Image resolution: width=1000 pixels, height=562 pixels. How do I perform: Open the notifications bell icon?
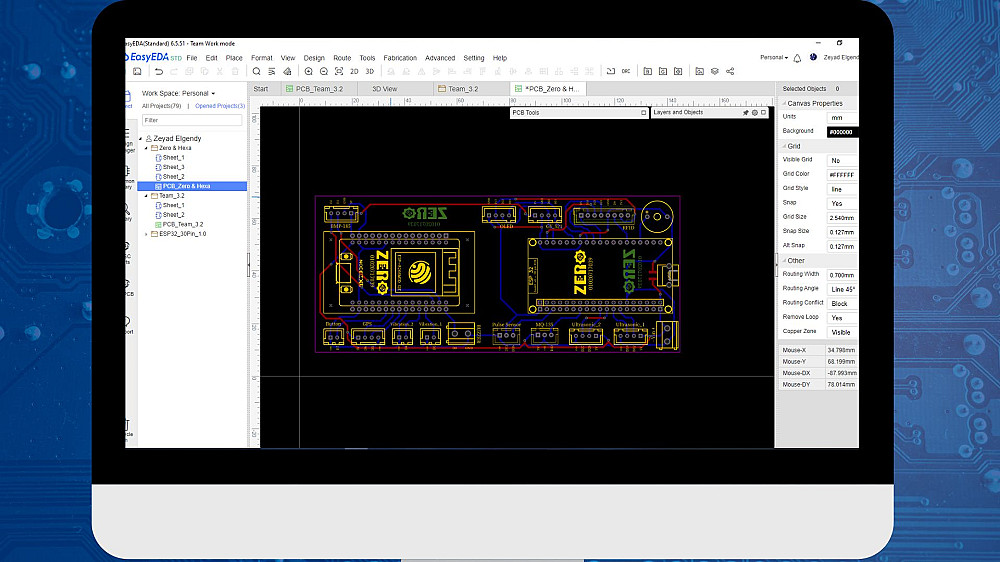(x=798, y=58)
